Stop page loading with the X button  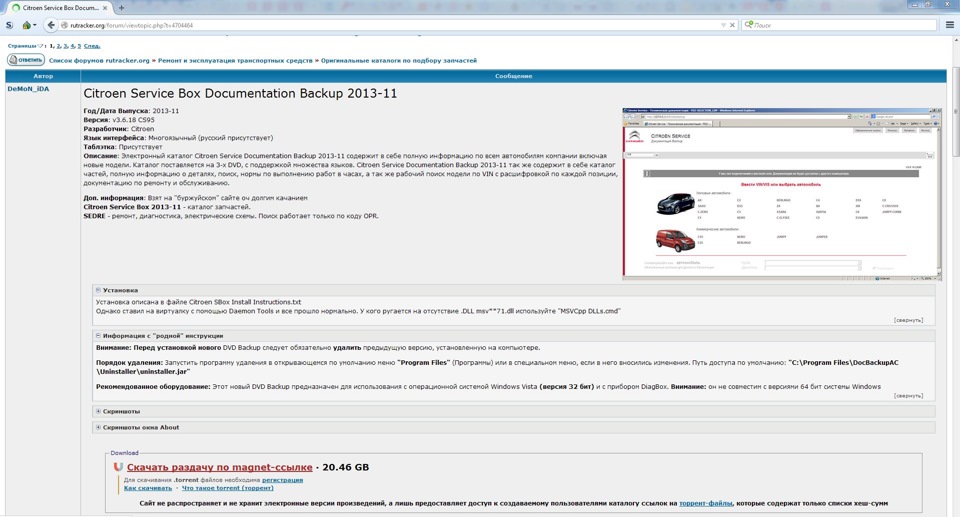(x=732, y=25)
